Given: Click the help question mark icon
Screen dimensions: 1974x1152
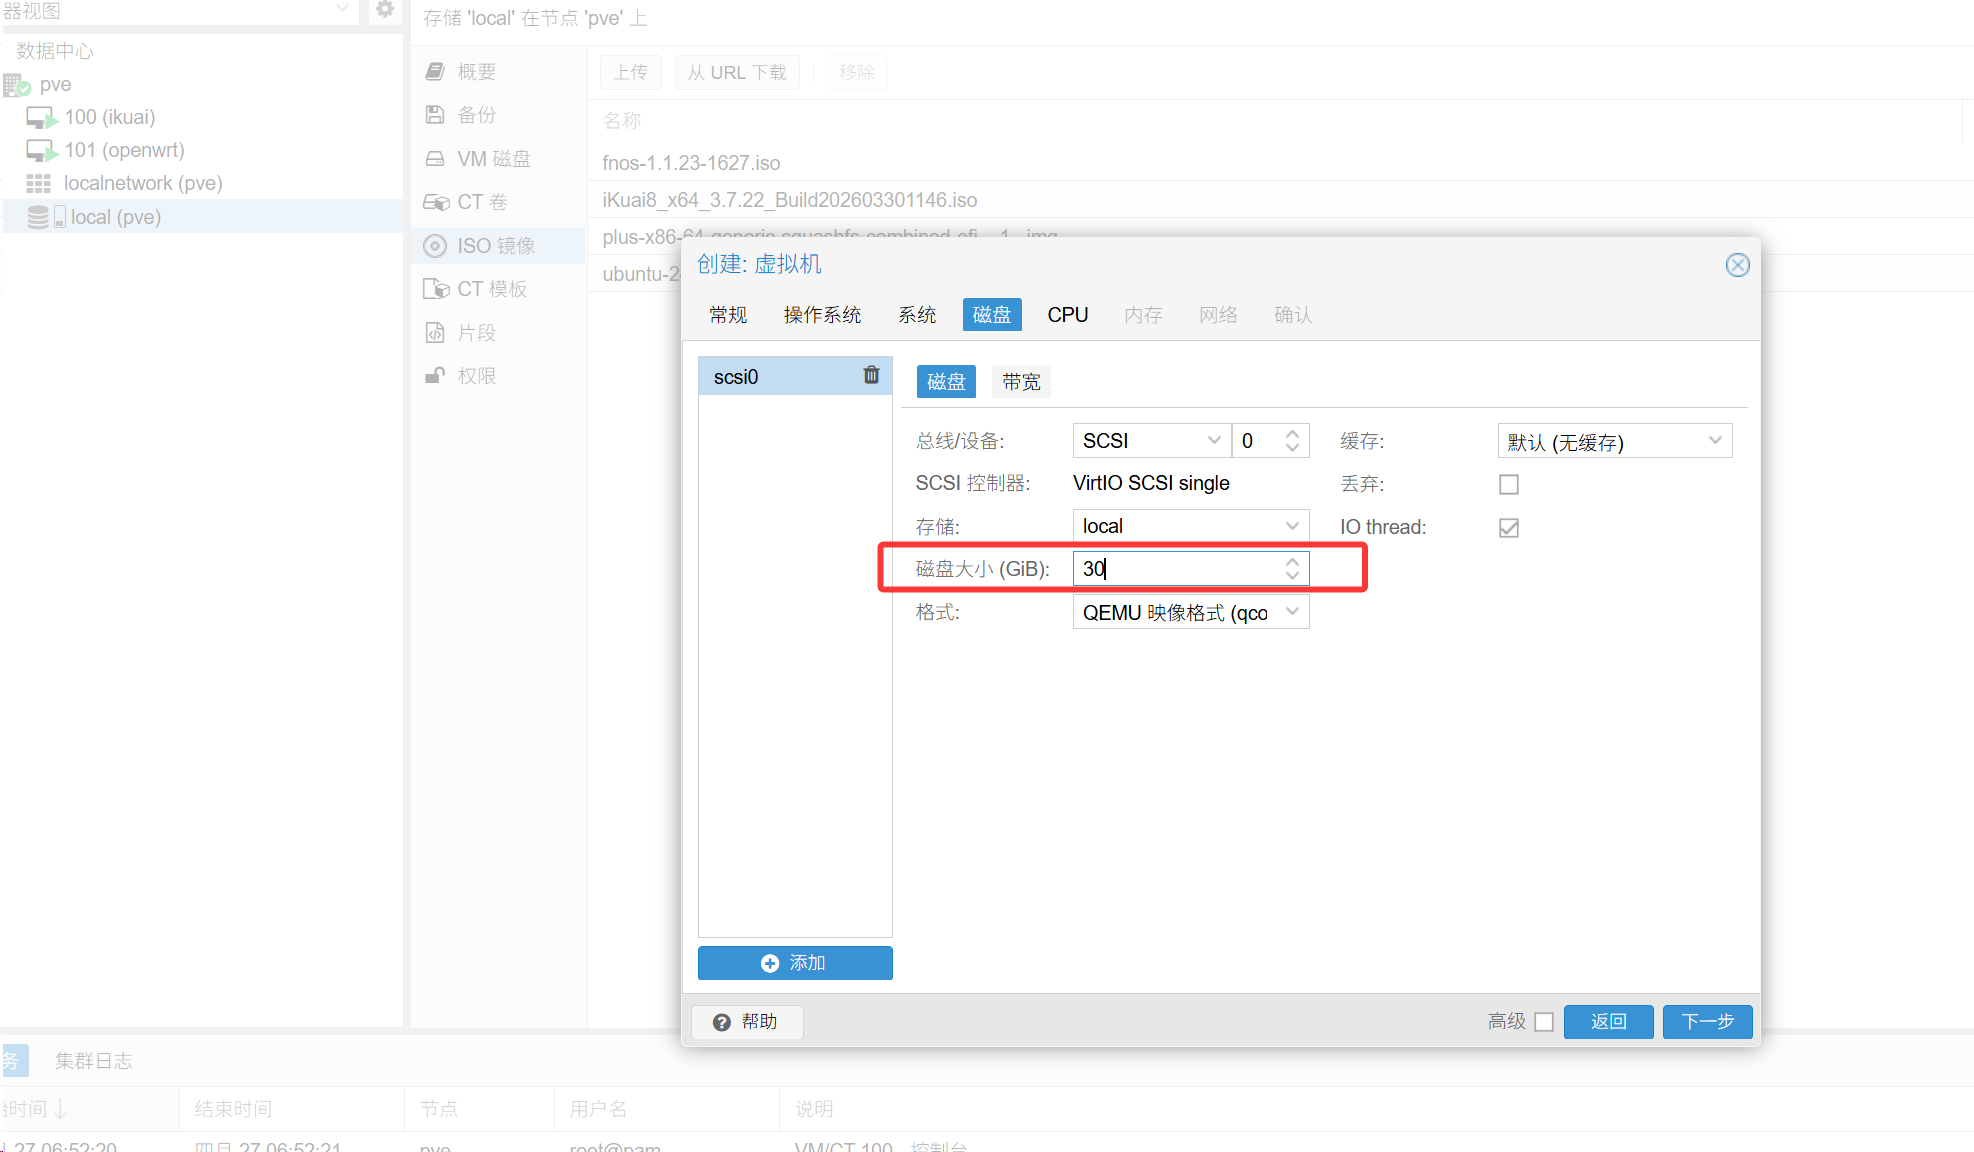Looking at the screenshot, I should click(722, 1022).
